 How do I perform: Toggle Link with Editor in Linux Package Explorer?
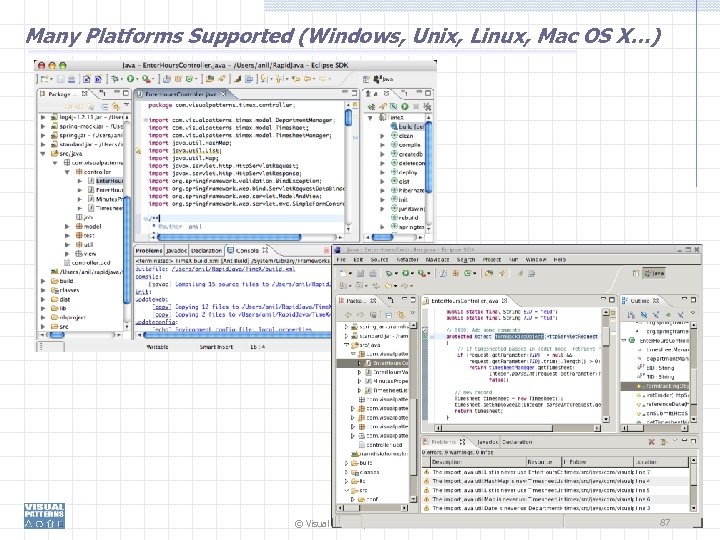400,315
